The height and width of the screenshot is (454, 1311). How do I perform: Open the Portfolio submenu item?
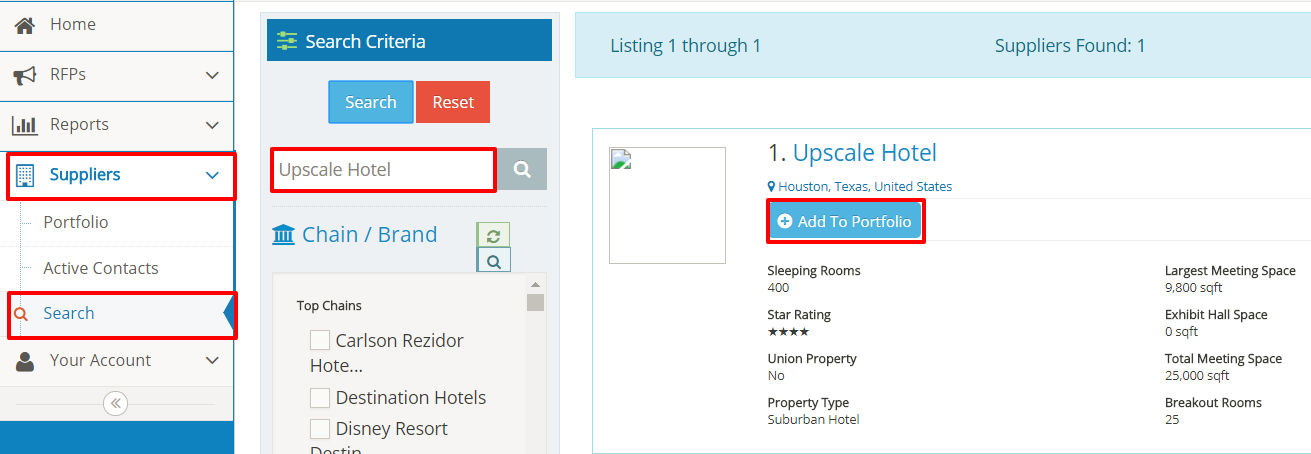click(x=76, y=222)
